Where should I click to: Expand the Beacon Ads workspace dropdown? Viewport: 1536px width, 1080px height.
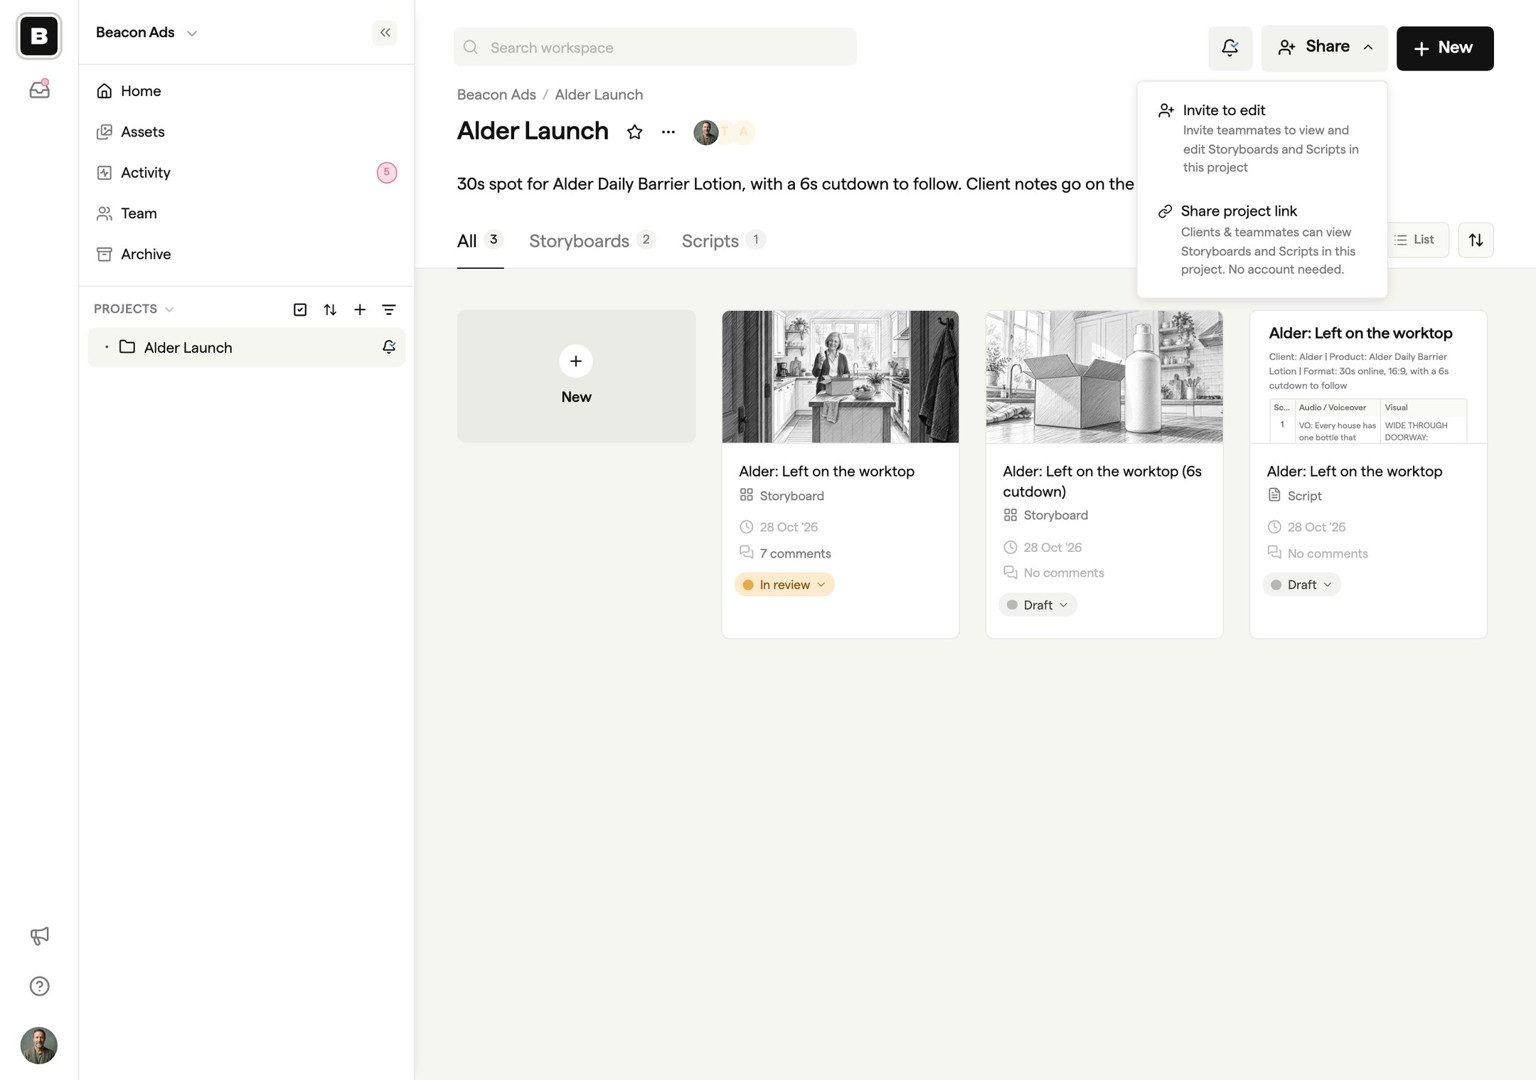click(146, 32)
